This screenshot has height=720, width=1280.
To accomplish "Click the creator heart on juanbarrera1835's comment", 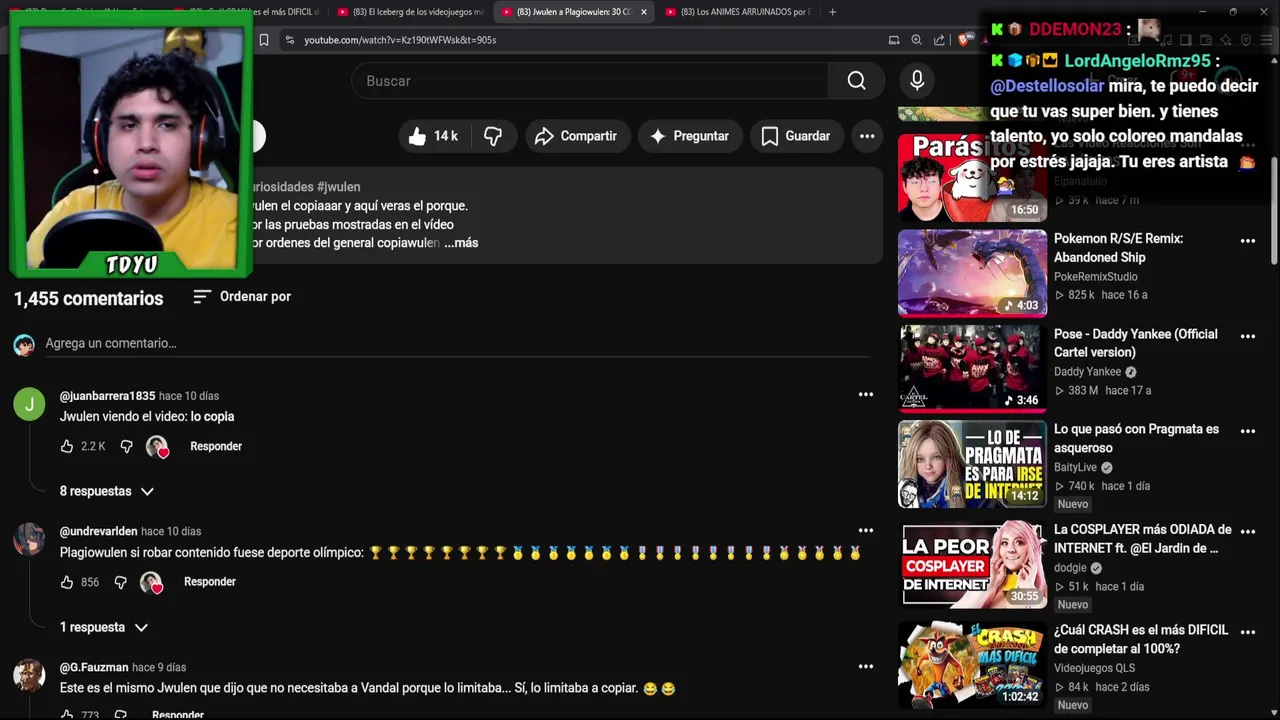I will click(x=157, y=447).
